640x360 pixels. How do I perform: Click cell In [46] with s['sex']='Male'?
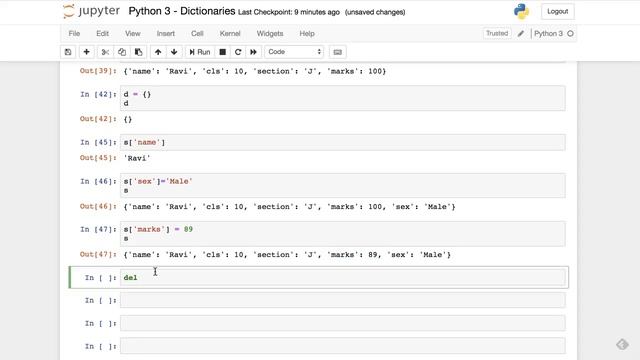342,186
